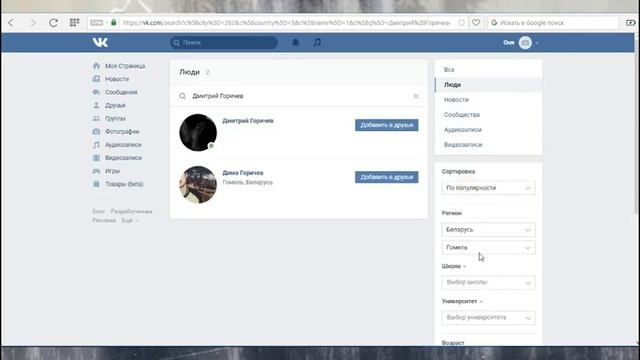Viewport: 640px width, 360px height.
Task: Click the person icon beside Друзья
Action: 96,105
